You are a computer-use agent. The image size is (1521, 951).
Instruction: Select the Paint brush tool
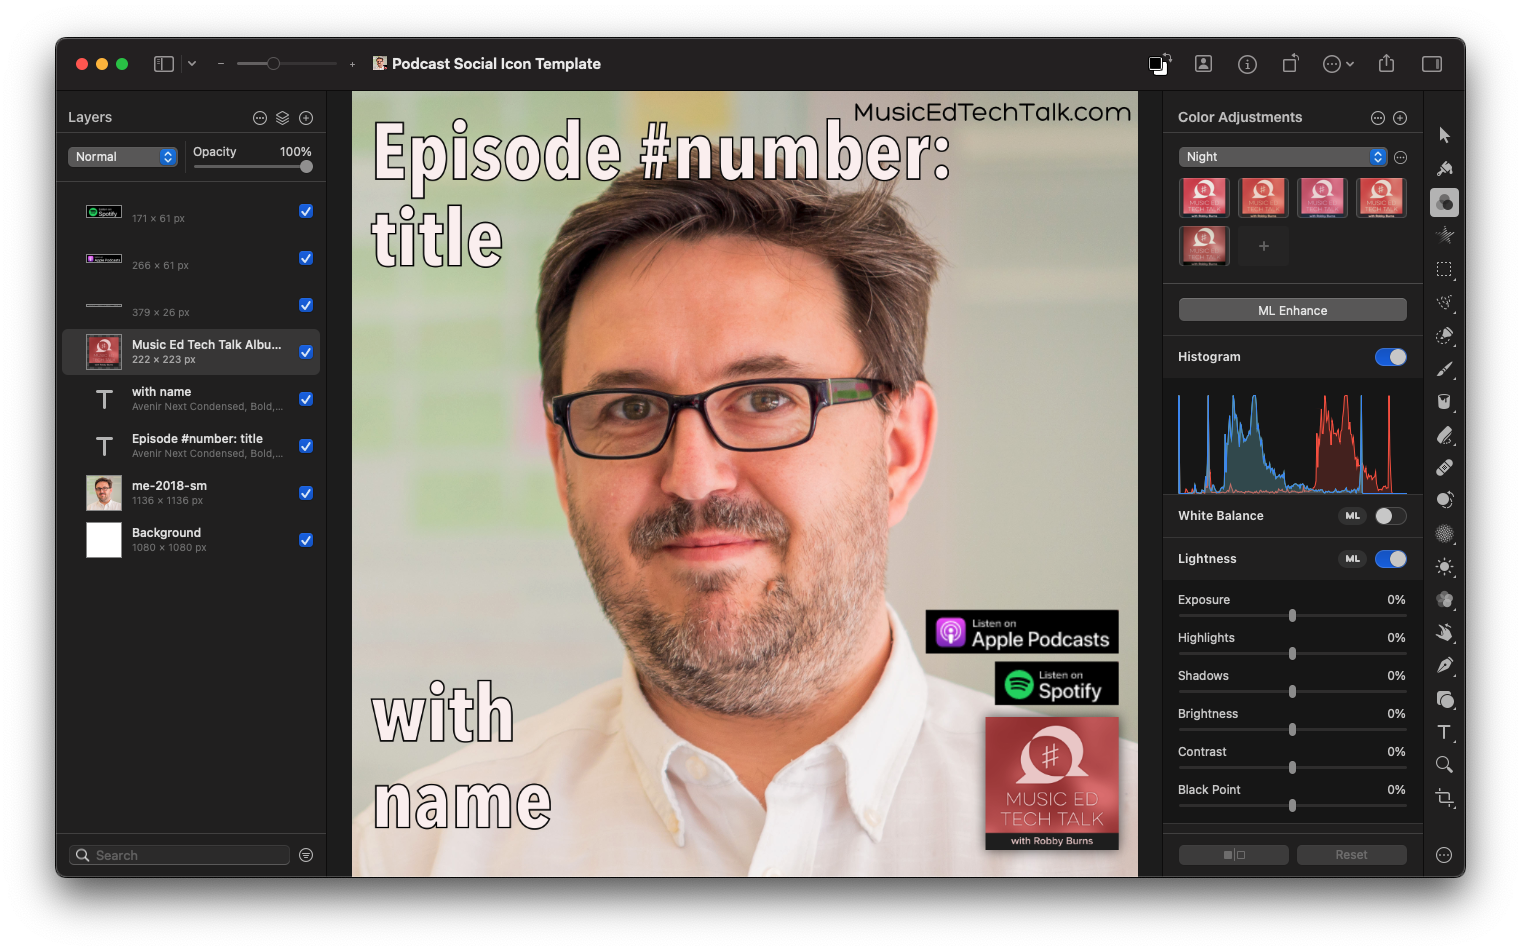coord(1444,369)
